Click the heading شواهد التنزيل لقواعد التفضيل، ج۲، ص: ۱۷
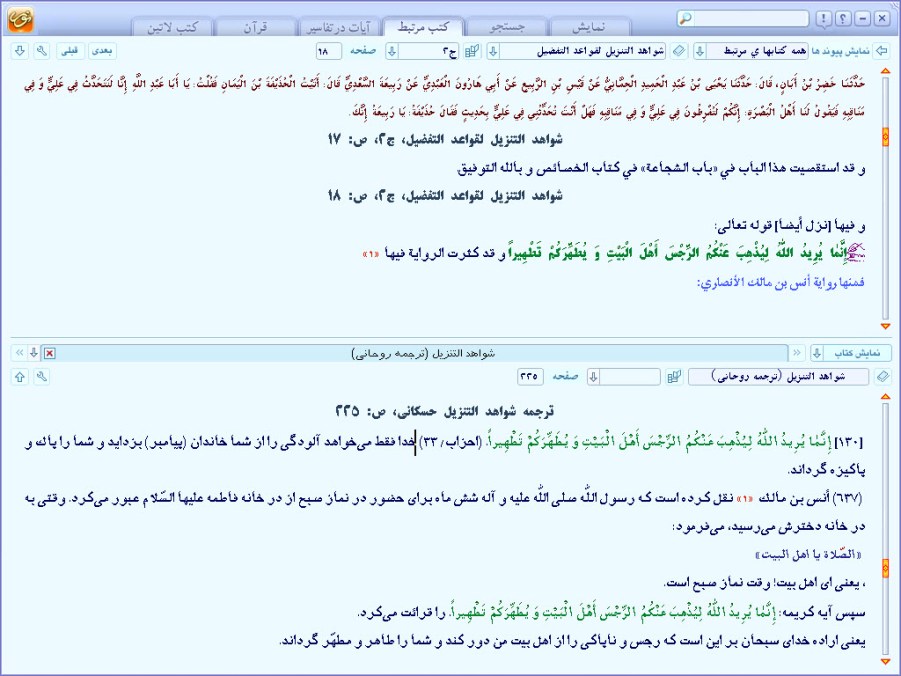 point(445,139)
